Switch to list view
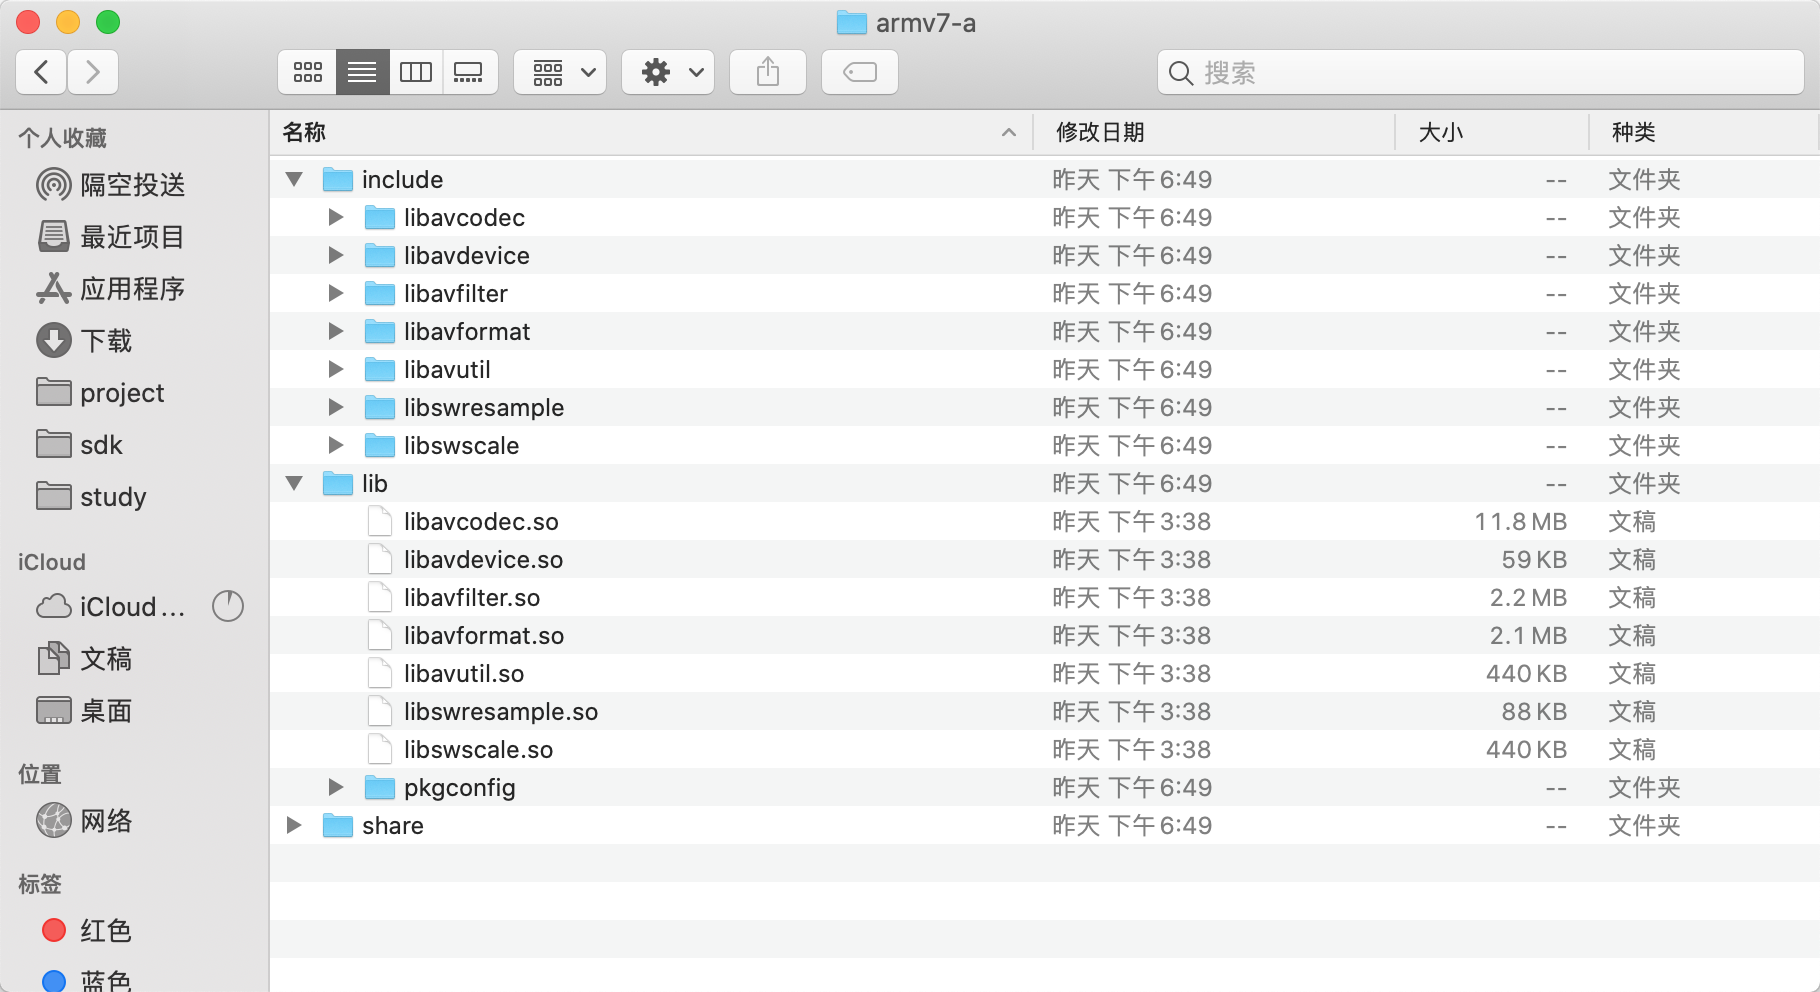The height and width of the screenshot is (992, 1820). click(x=362, y=72)
